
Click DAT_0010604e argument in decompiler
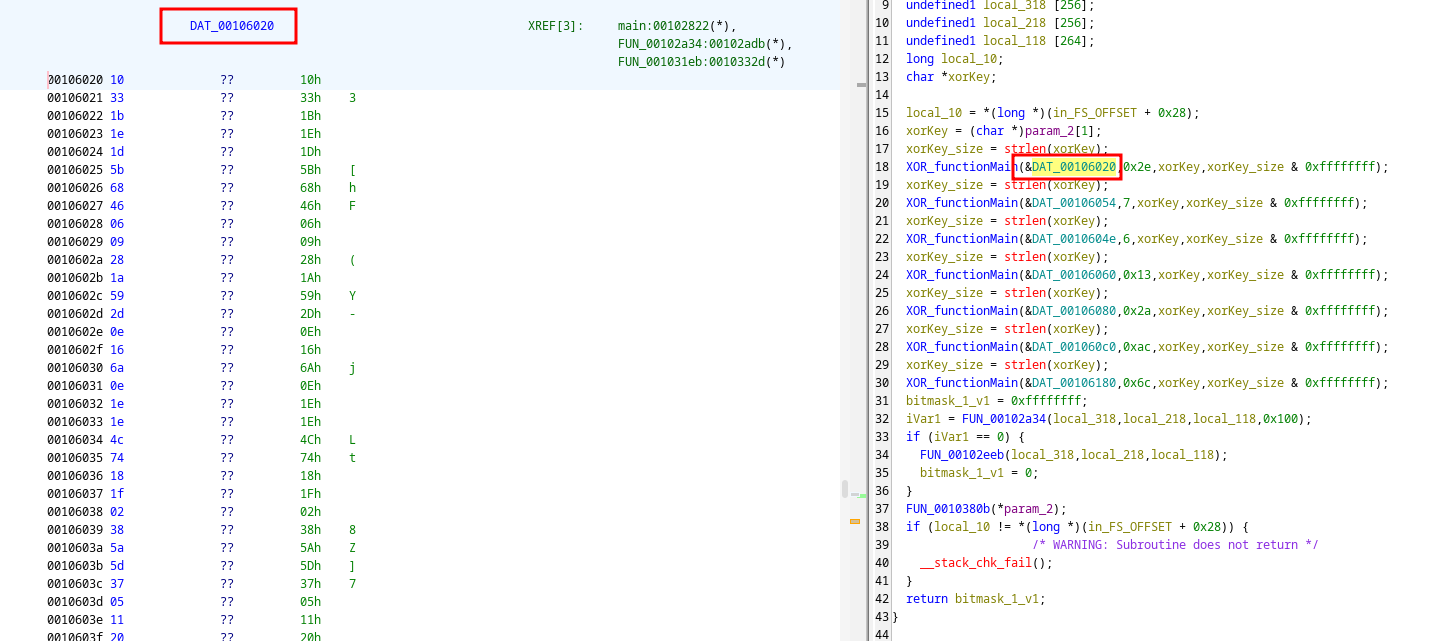[x=1073, y=239]
